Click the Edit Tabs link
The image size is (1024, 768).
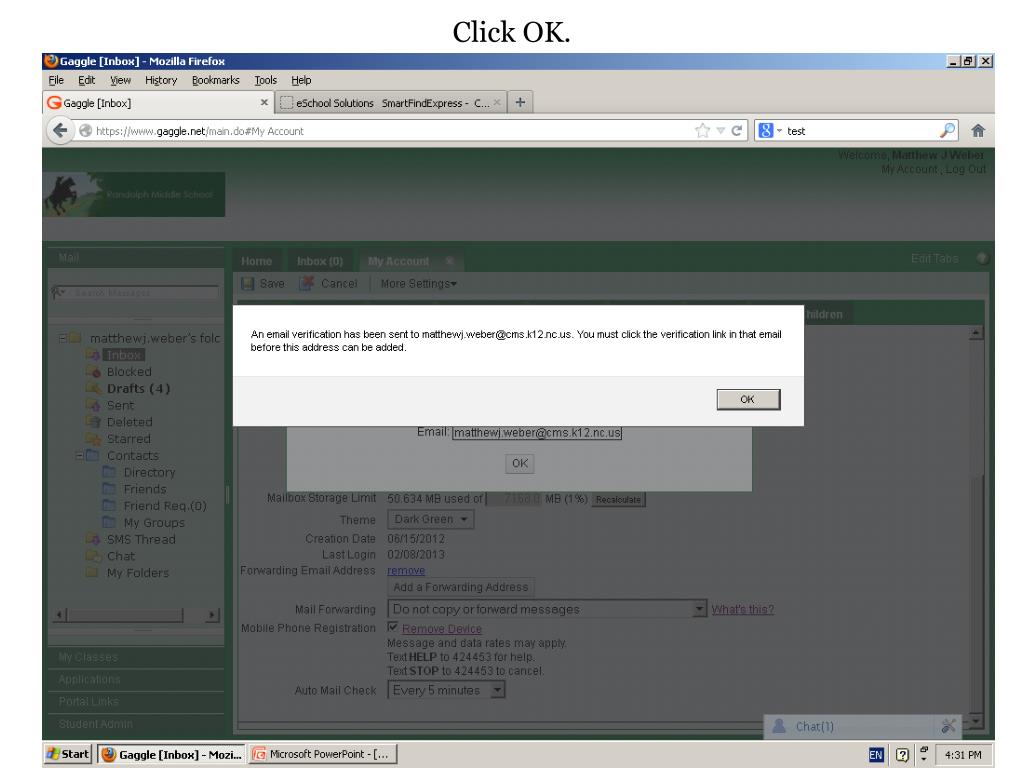[935, 259]
